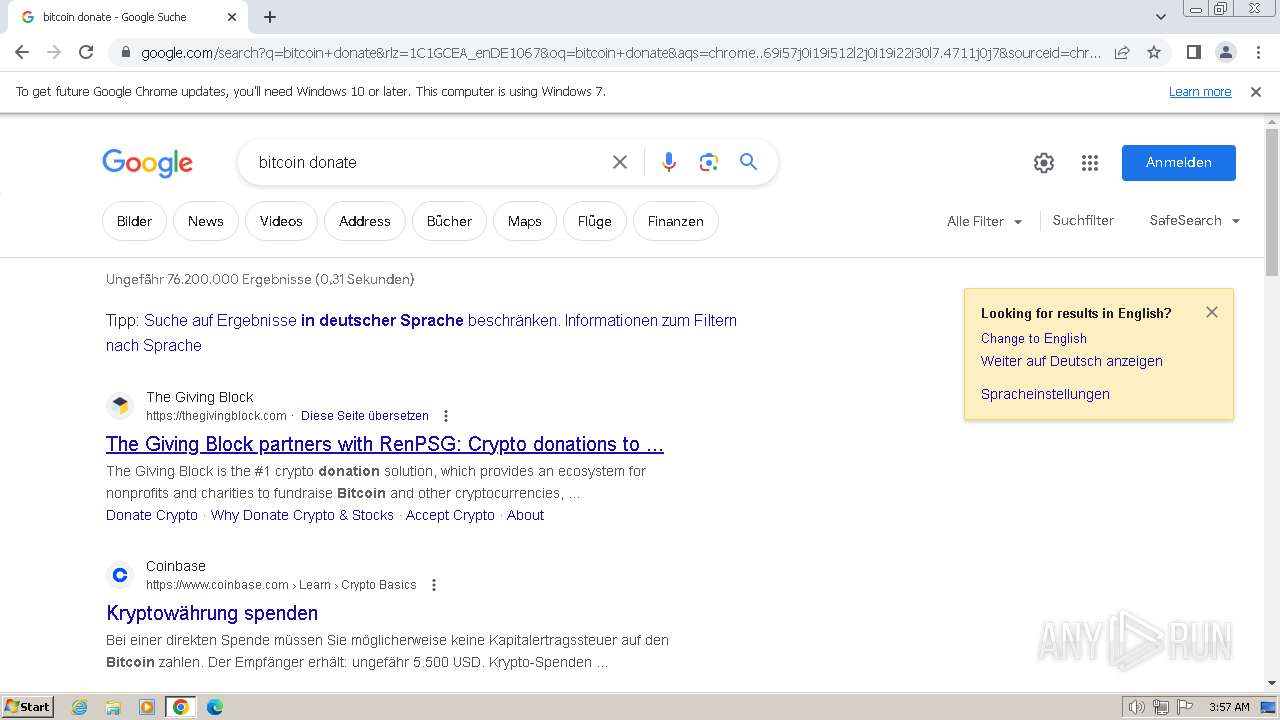The image size is (1280, 720).
Task: Launch Microsoft Edge from taskbar
Action: click(x=214, y=707)
